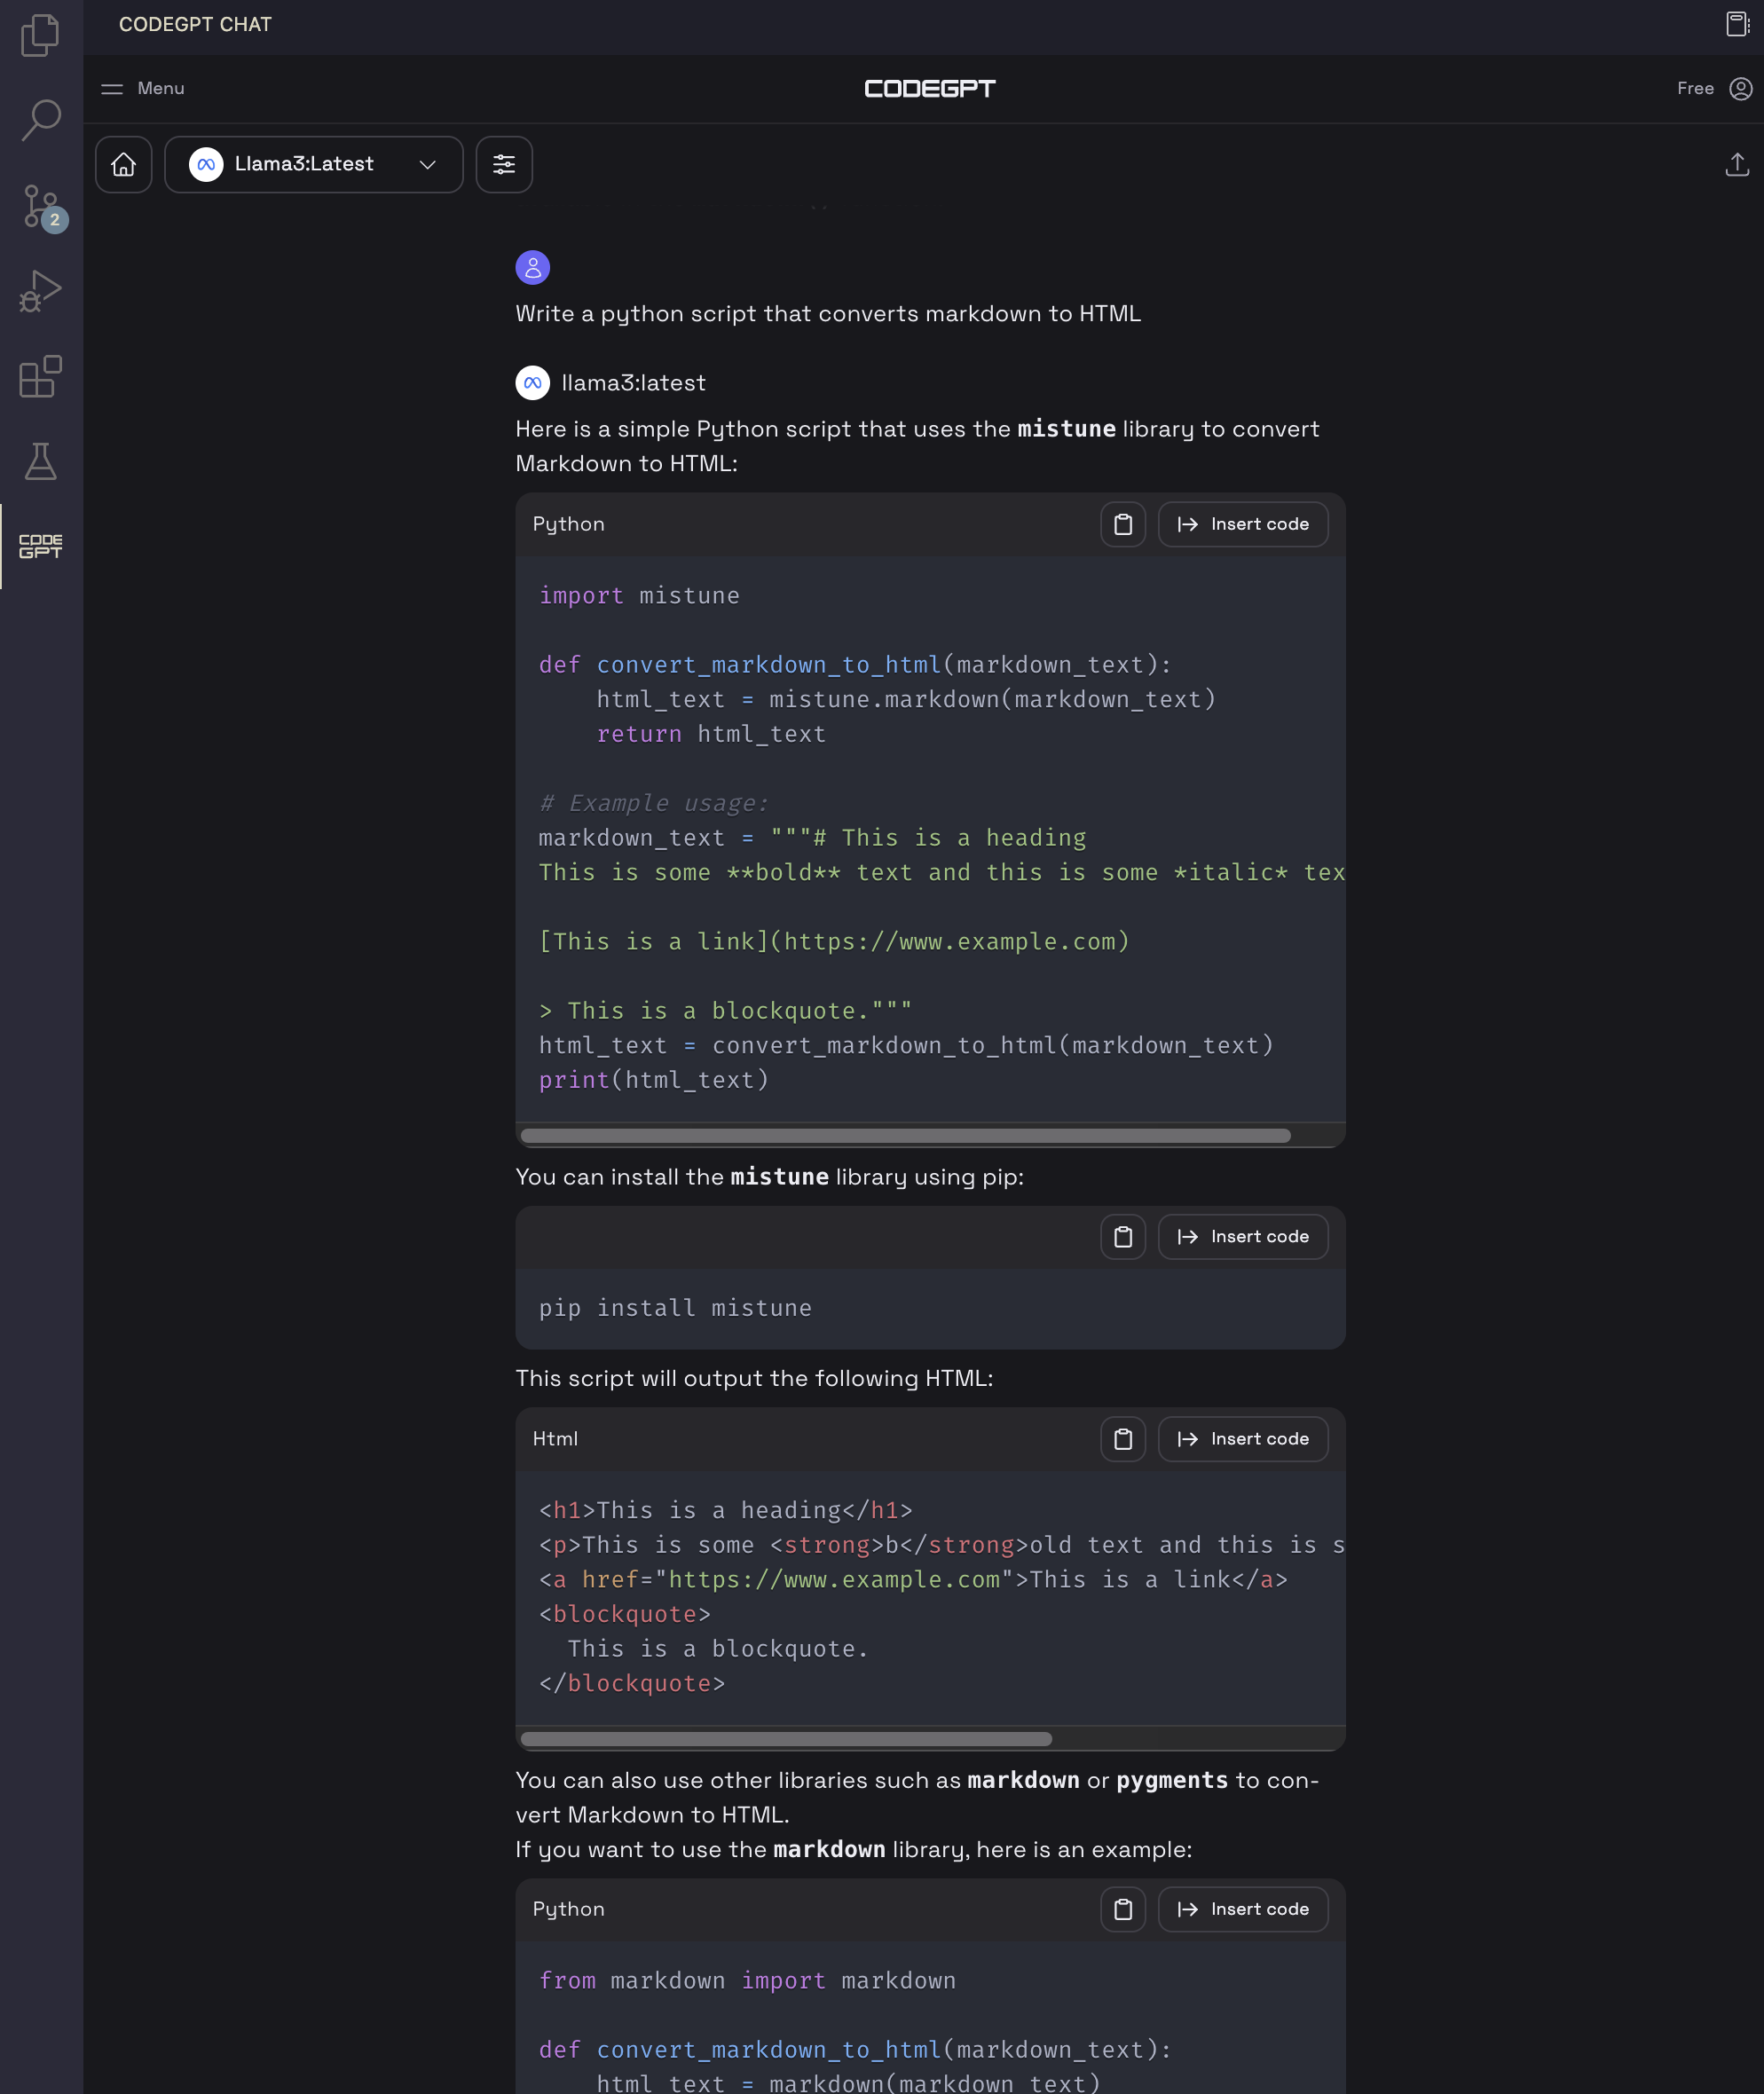The height and width of the screenshot is (2094, 1764).
Task: Click the 'import mistune' code line
Action: point(639,596)
